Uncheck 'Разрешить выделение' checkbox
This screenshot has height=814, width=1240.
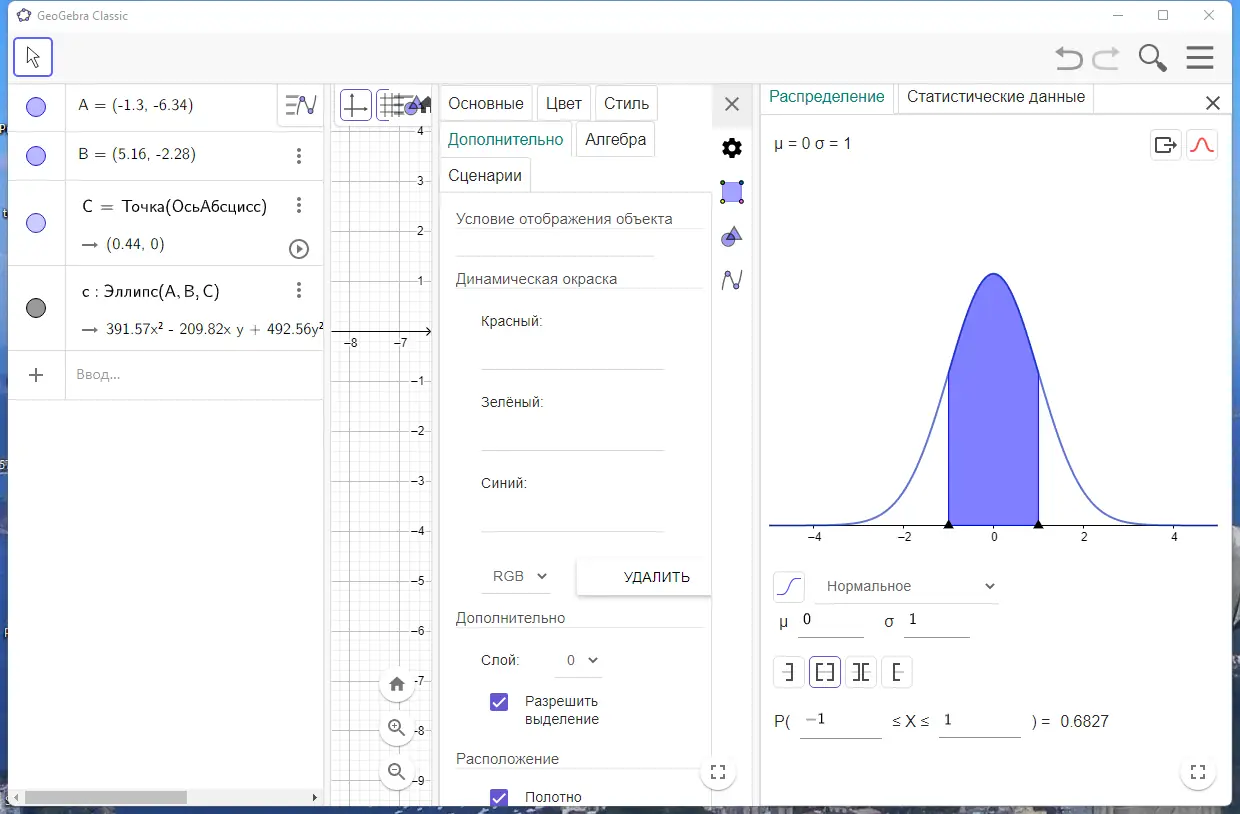(x=499, y=702)
